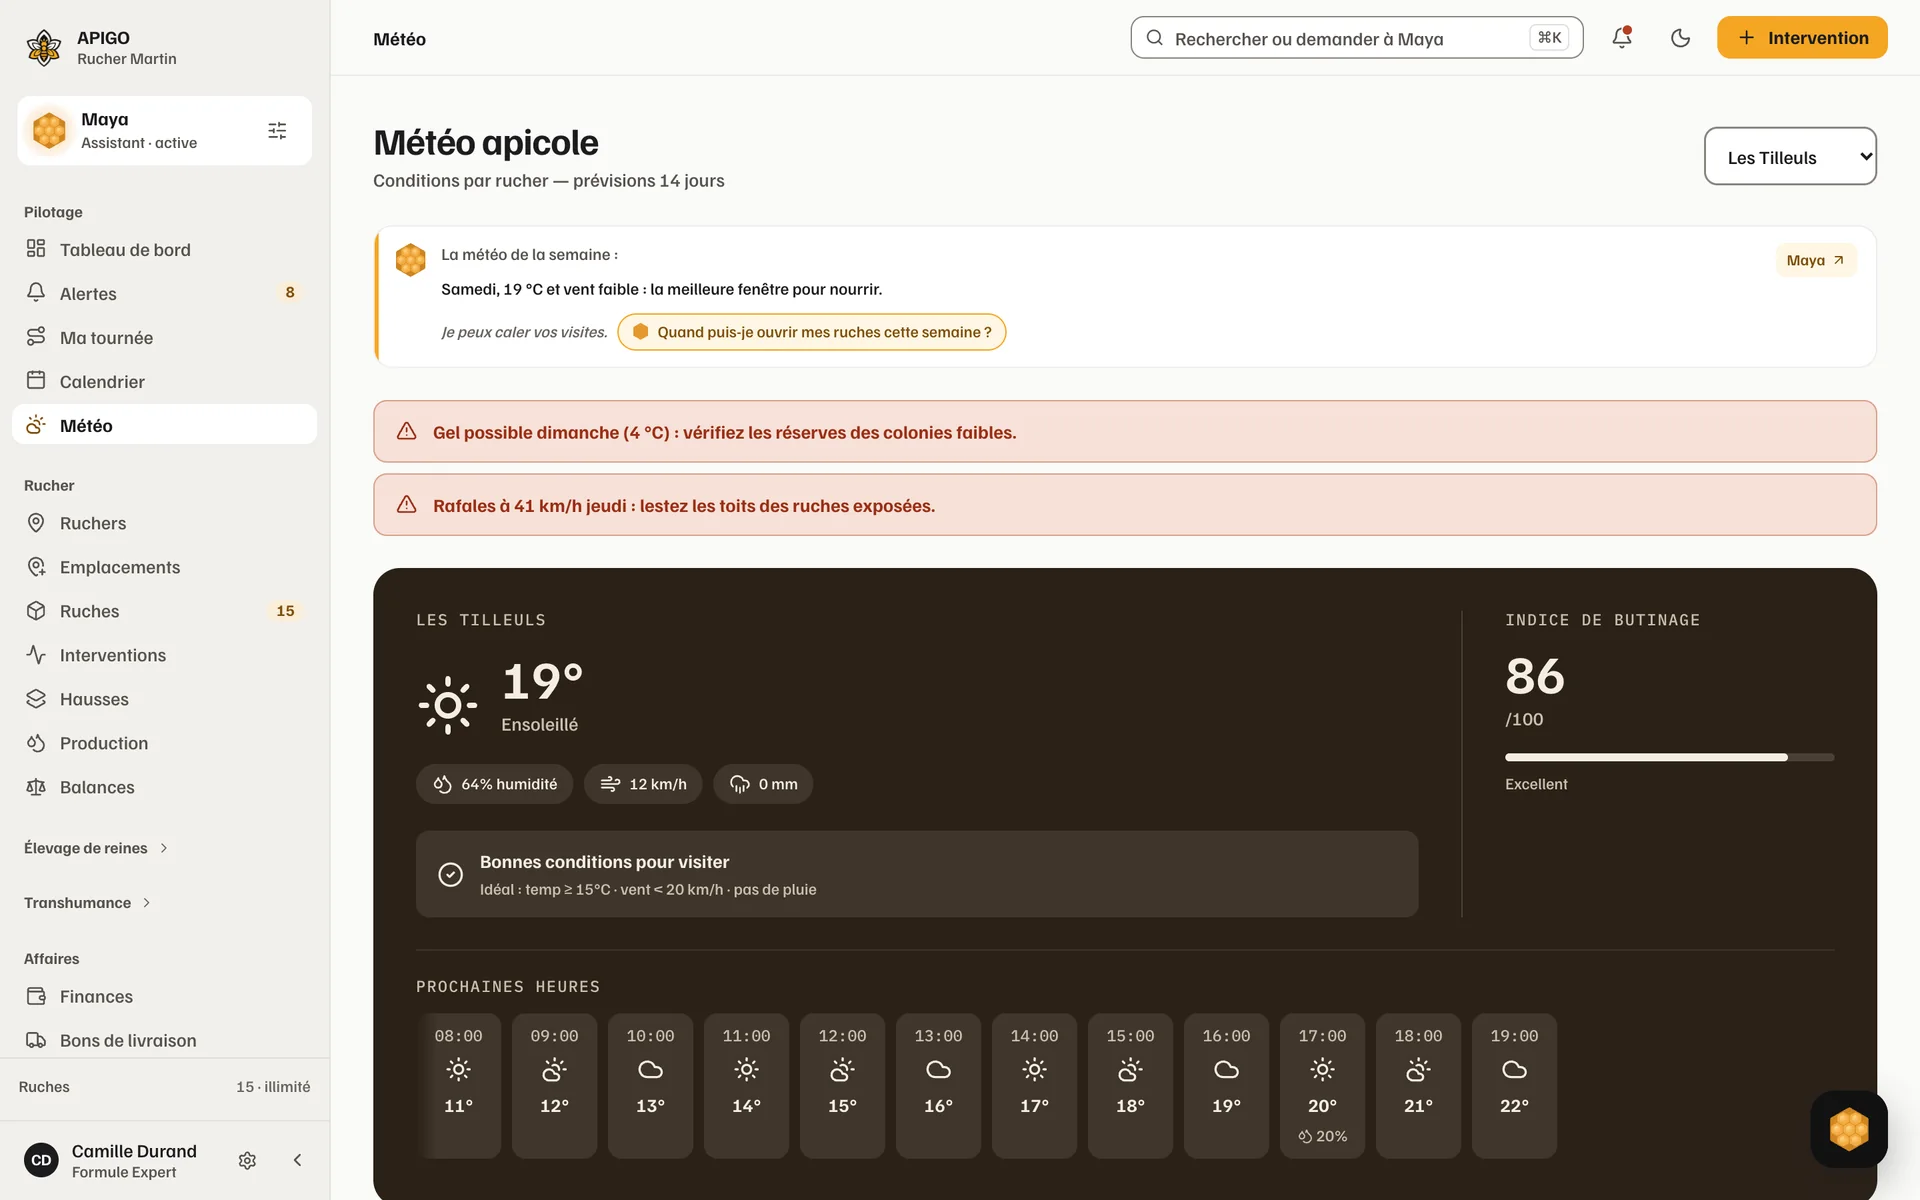Select Météo in sidebar
This screenshot has height=1200, width=1920.
[164, 425]
